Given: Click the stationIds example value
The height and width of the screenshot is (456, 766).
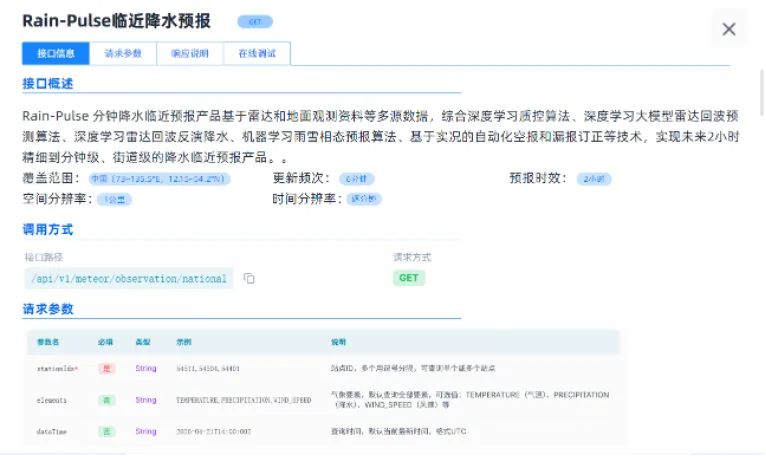Looking at the screenshot, I should [x=208, y=369].
